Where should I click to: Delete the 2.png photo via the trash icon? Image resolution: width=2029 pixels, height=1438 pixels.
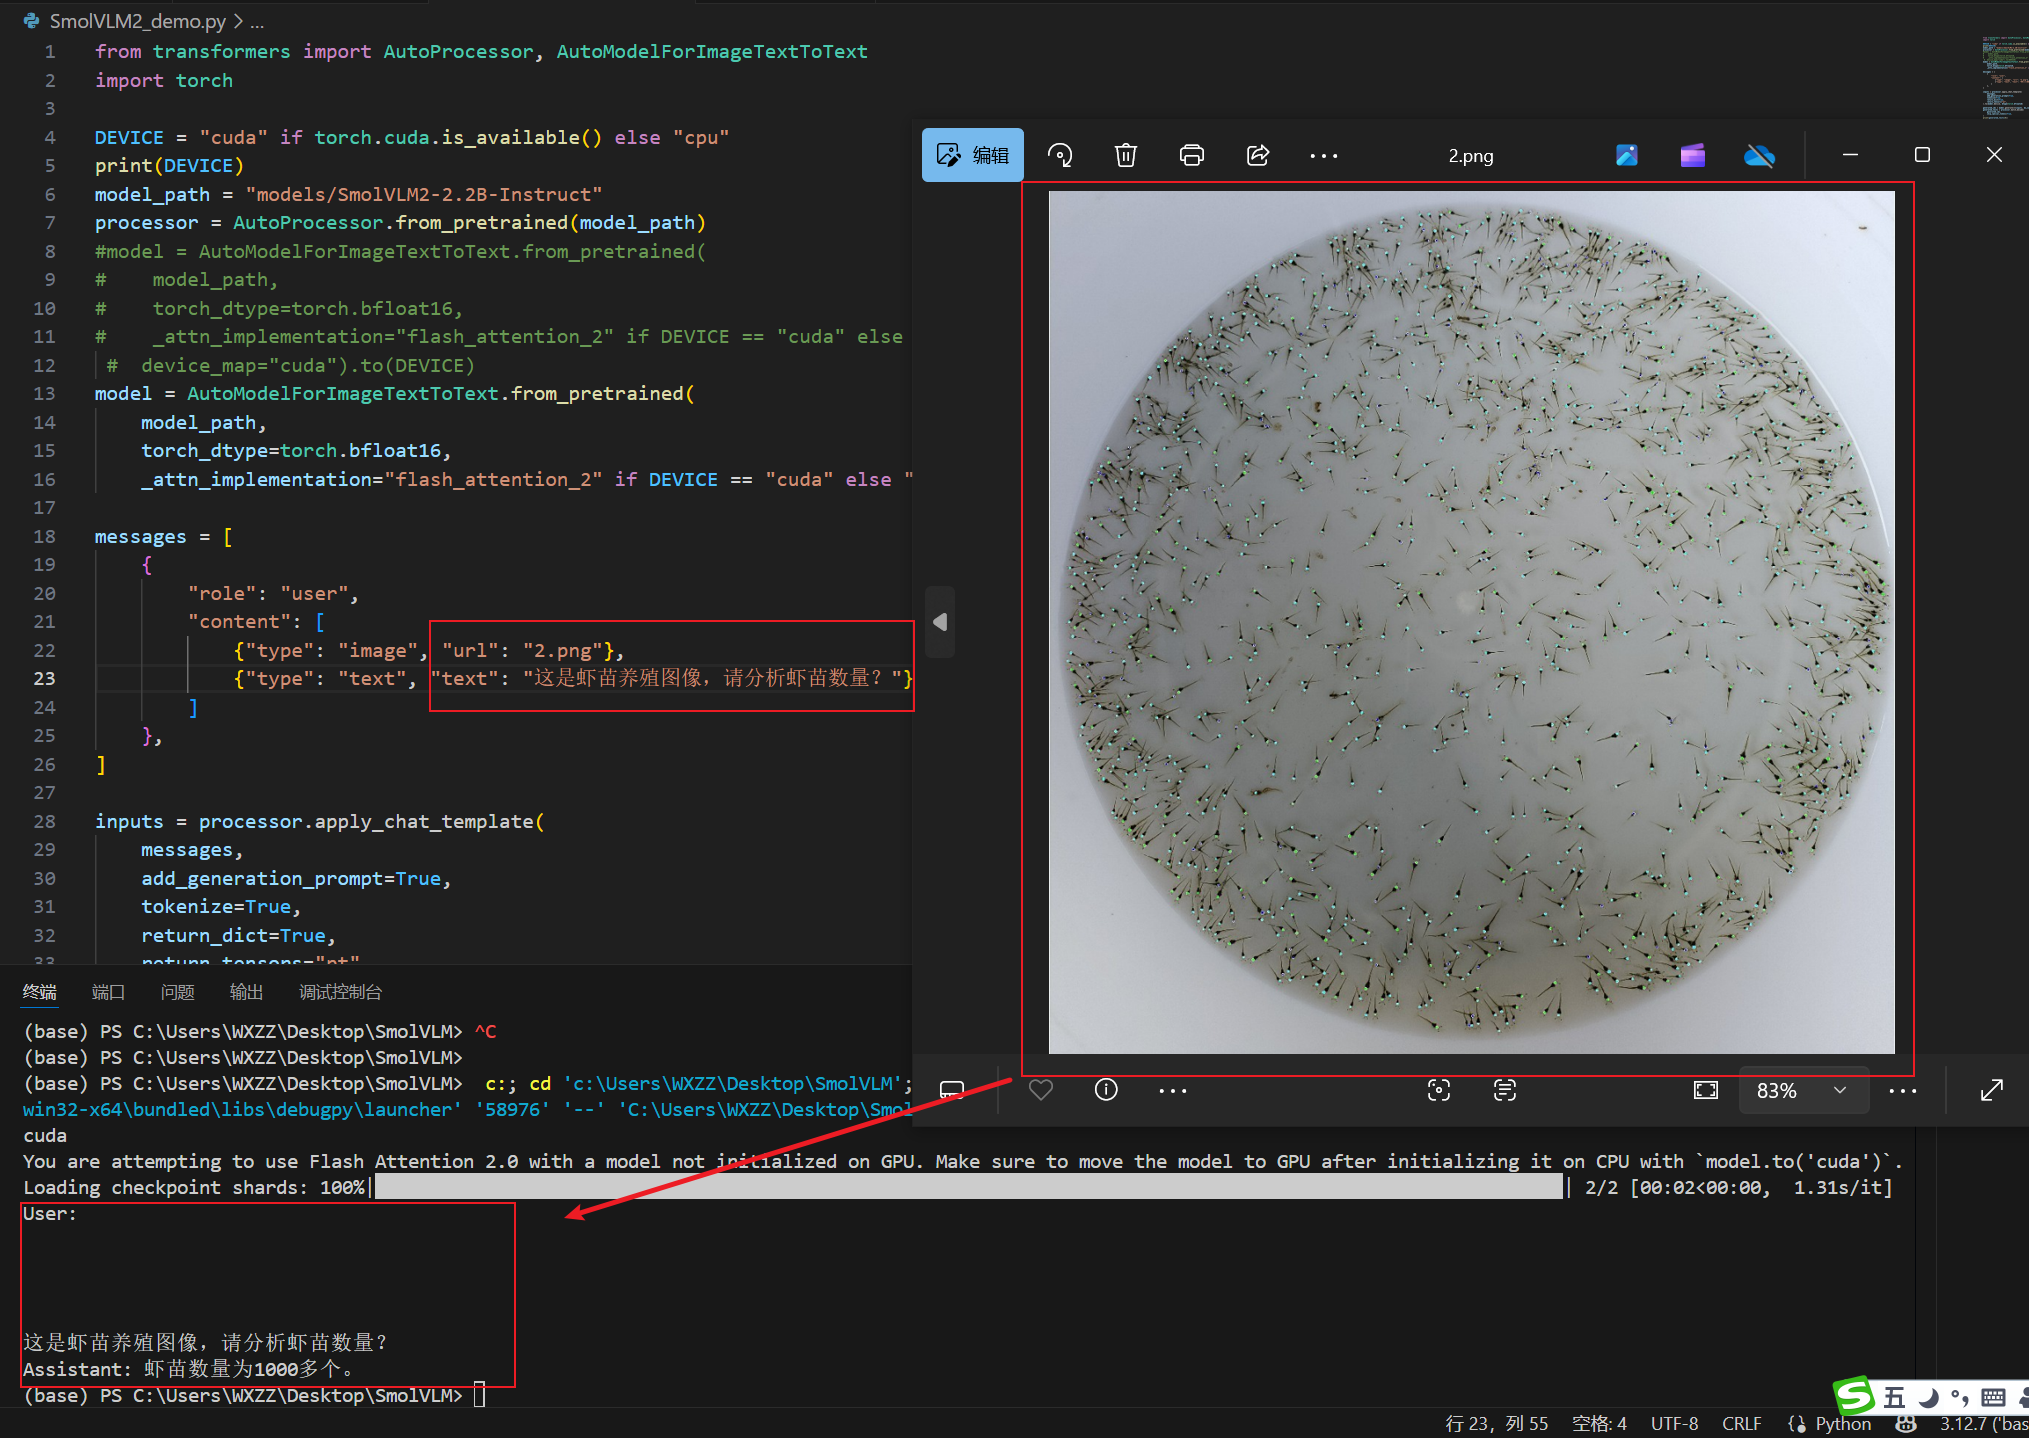[x=1126, y=155]
